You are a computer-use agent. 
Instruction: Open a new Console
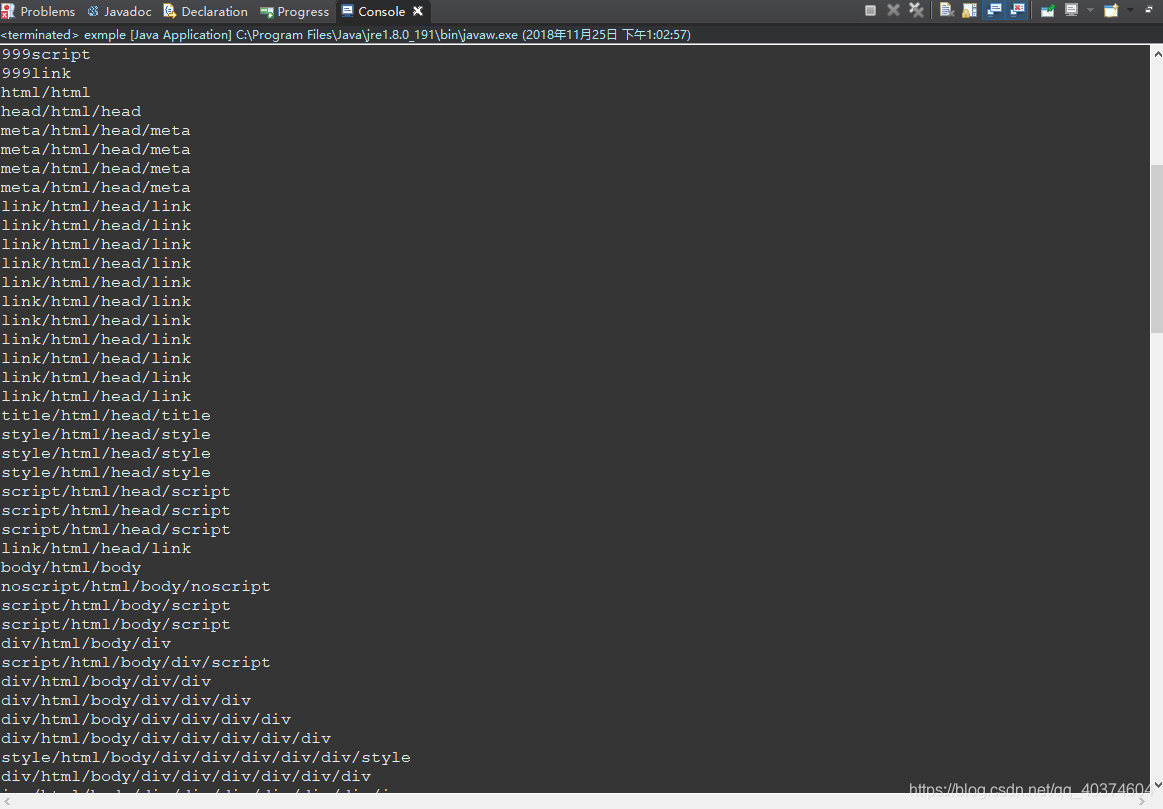point(1111,10)
